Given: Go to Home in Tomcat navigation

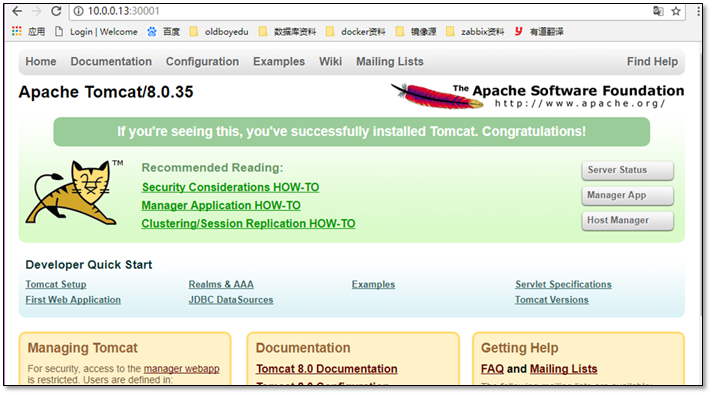Looking at the screenshot, I should point(41,61).
